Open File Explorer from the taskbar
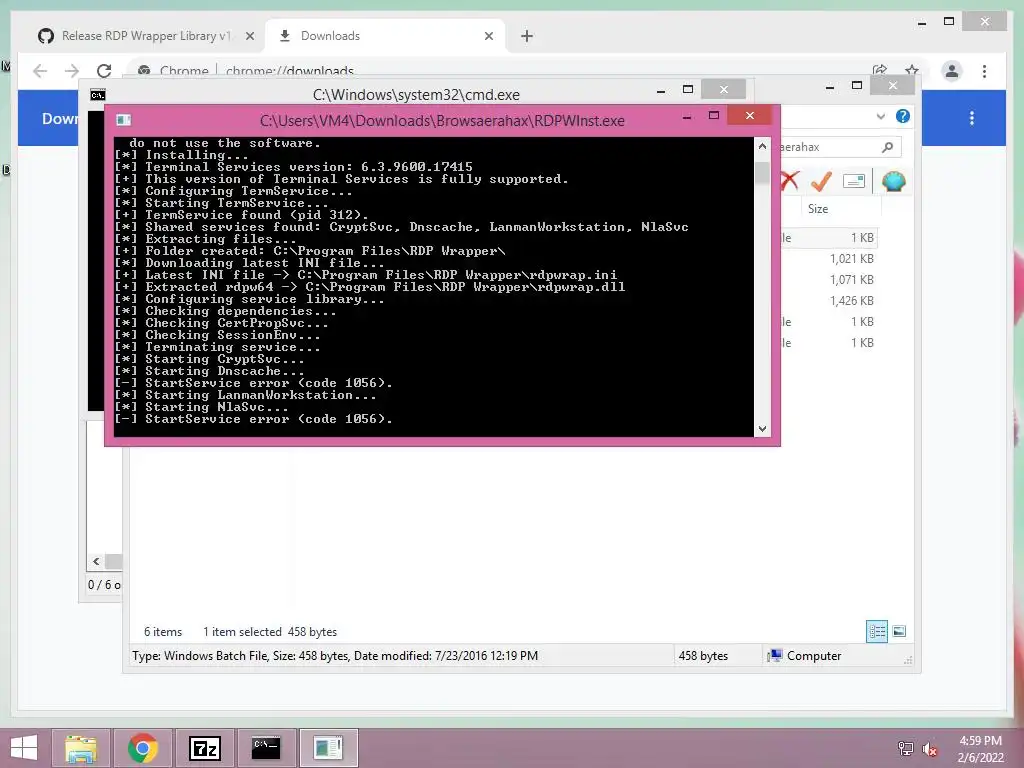 click(x=81, y=748)
